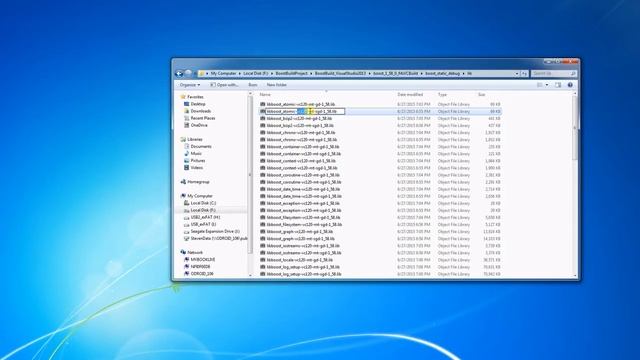This screenshot has height=360, width=640.
Task: Click the Forward navigation arrow button
Action: (x=188, y=73)
